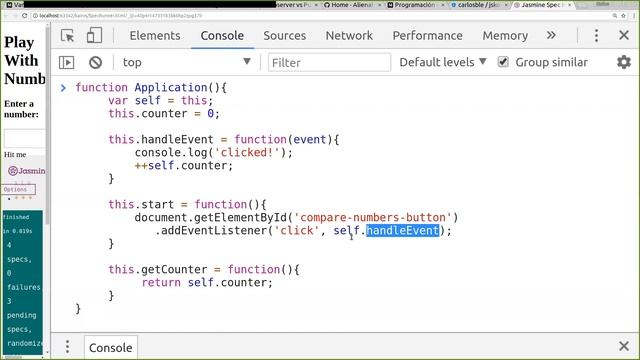640x360 pixels.
Task: Bookmark the page with star icon
Action: coord(623,16)
